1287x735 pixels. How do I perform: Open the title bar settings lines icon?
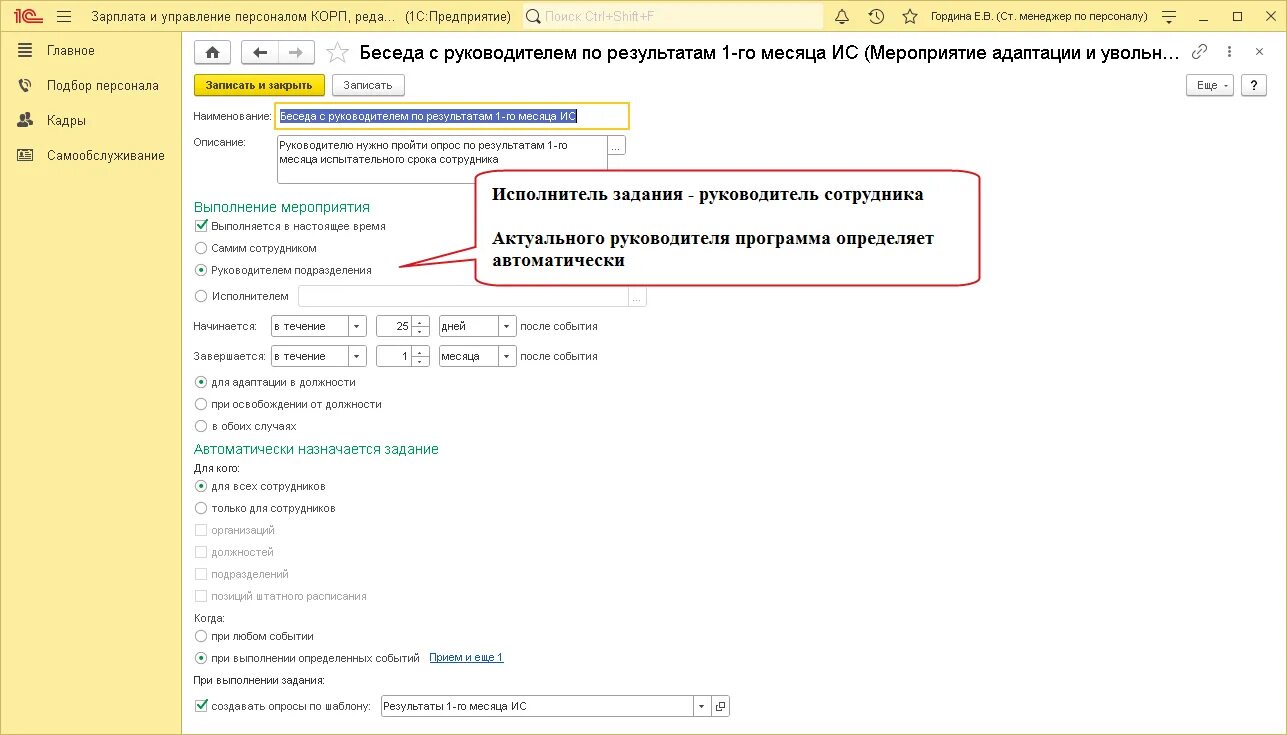[x=1168, y=17]
